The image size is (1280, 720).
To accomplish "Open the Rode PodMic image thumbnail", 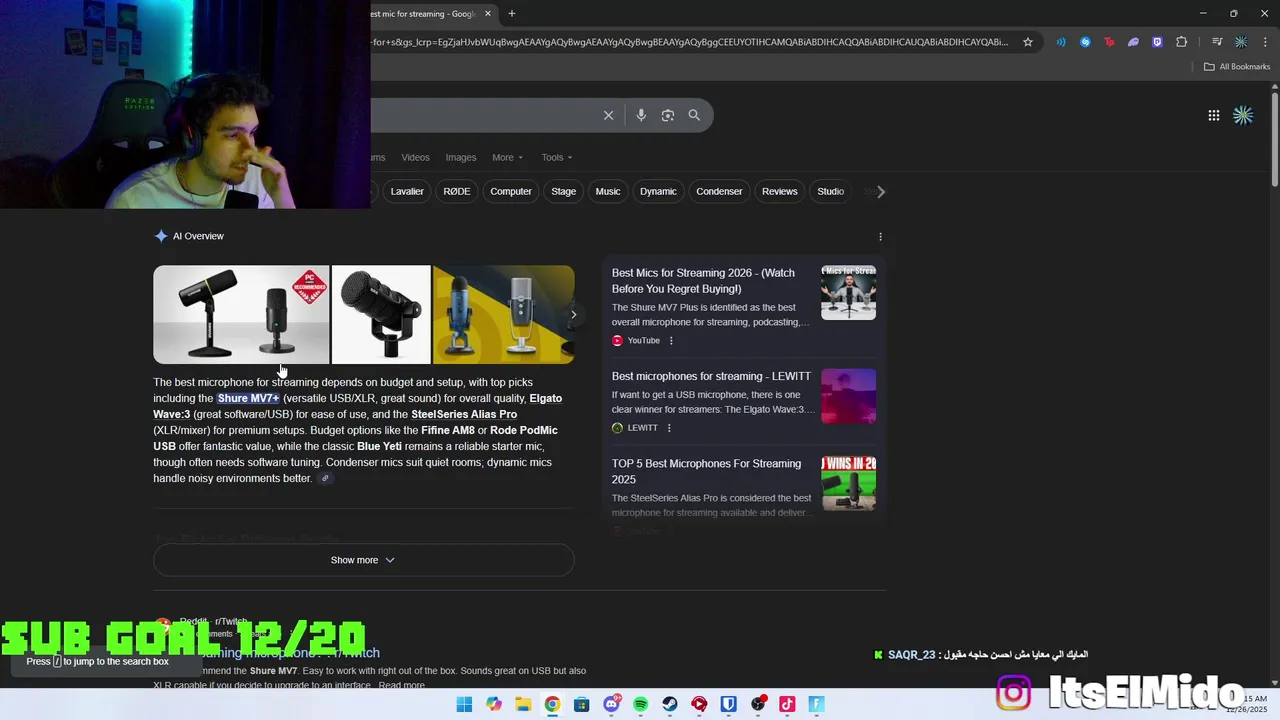I will pos(381,314).
